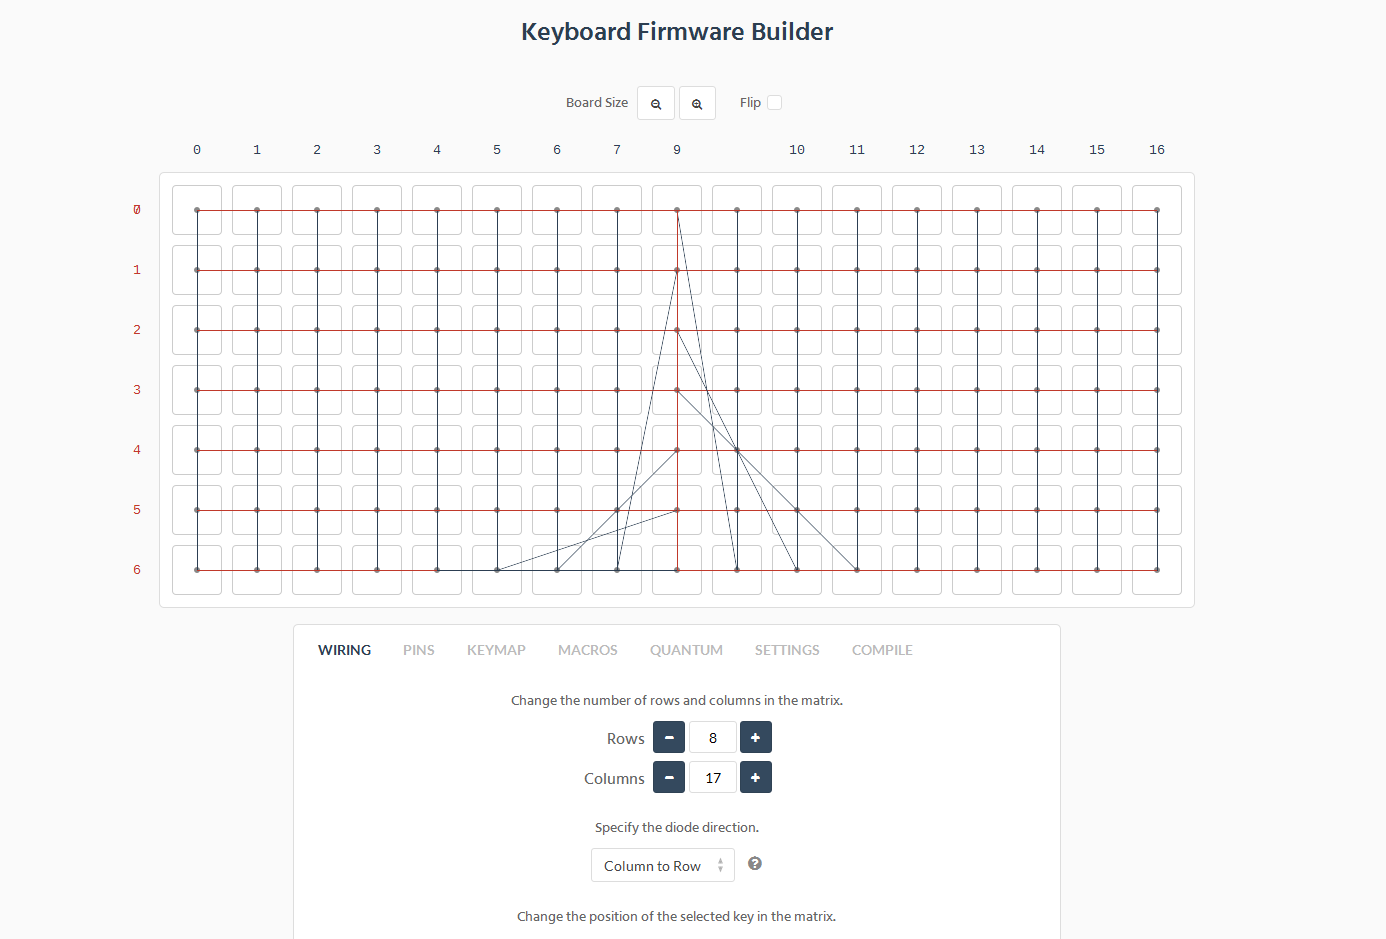The width and height of the screenshot is (1386, 939).
Task: Switch to the PINS tab
Action: 418,650
